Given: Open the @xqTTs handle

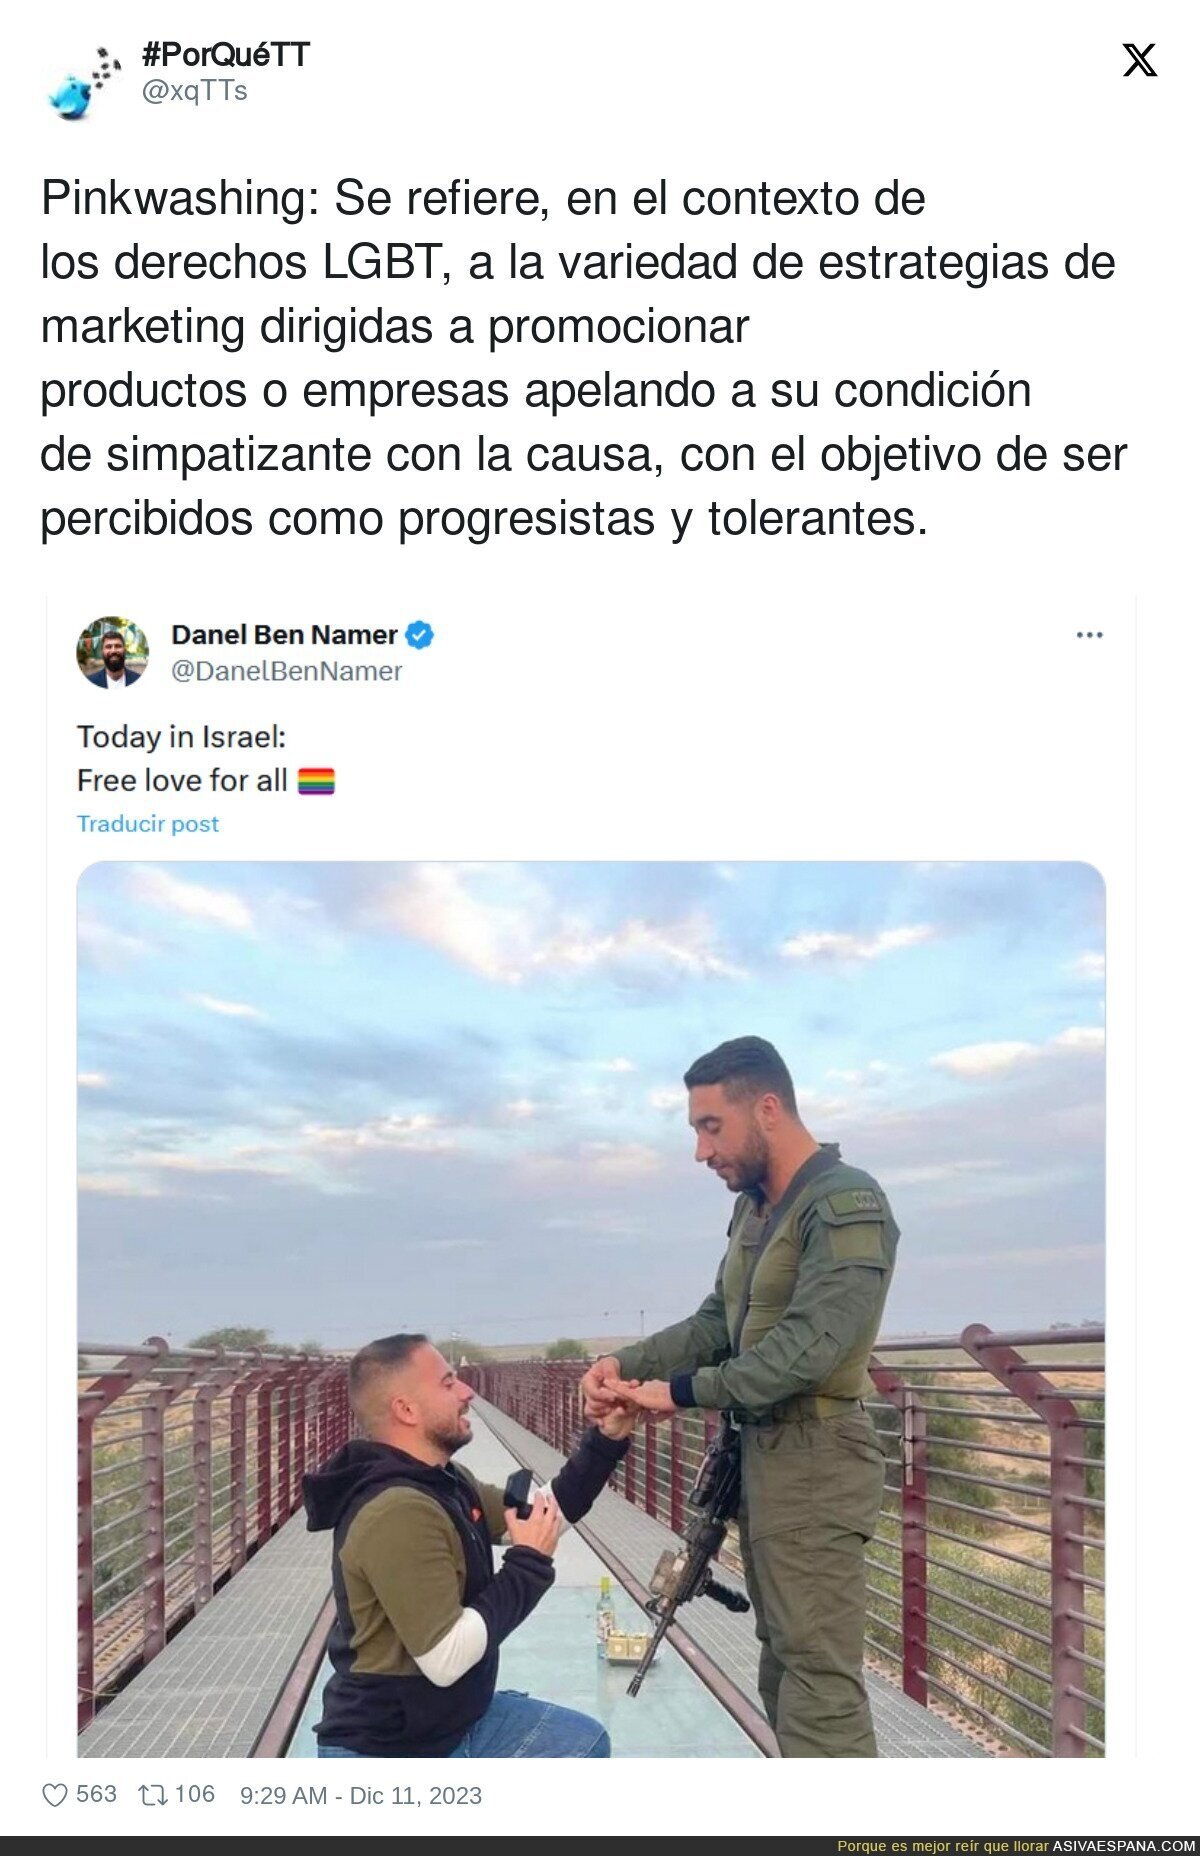Looking at the screenshot, I should pyautogui.click(x=195, y=91).
